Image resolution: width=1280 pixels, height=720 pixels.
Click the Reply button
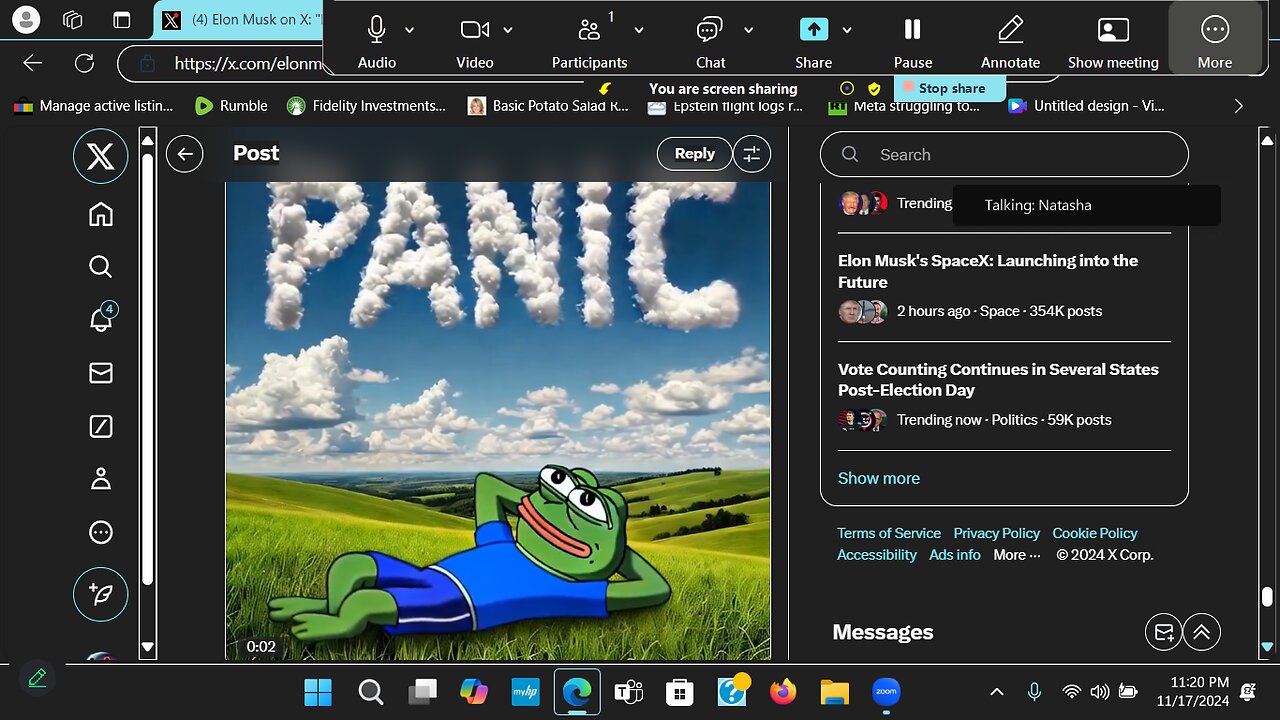click(694, 154)
